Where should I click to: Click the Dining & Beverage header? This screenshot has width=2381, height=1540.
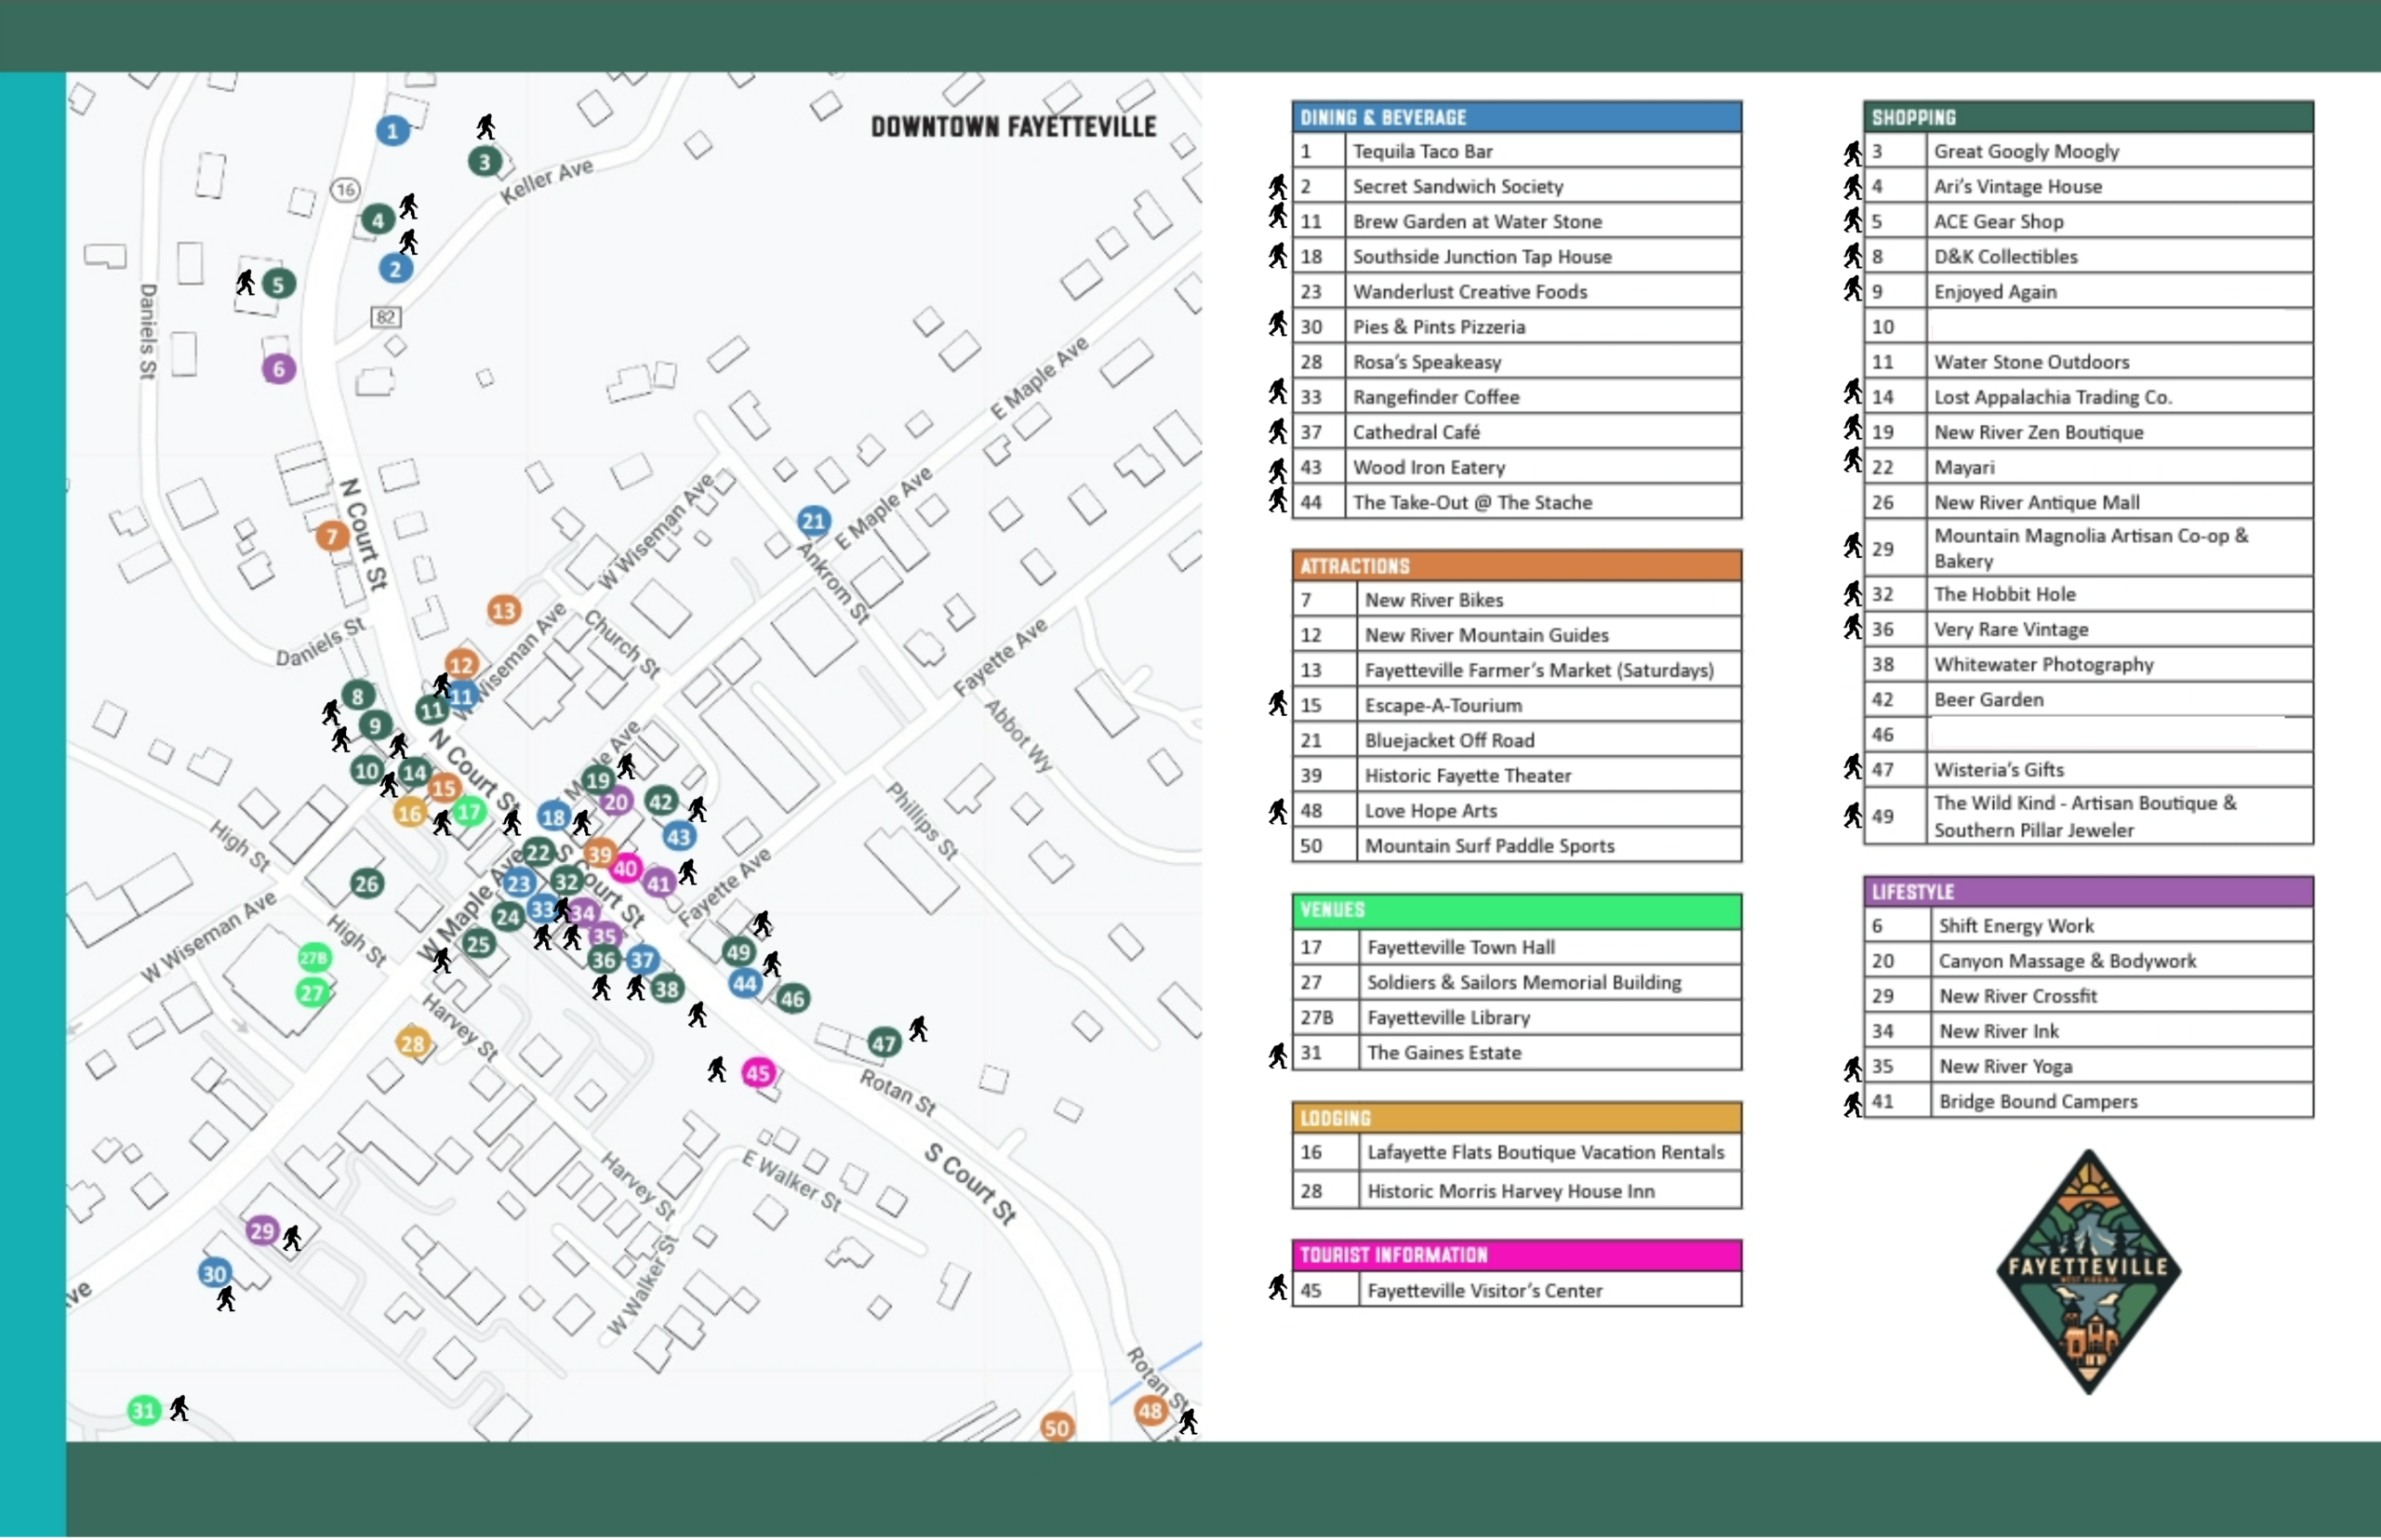coord(1516,117)
